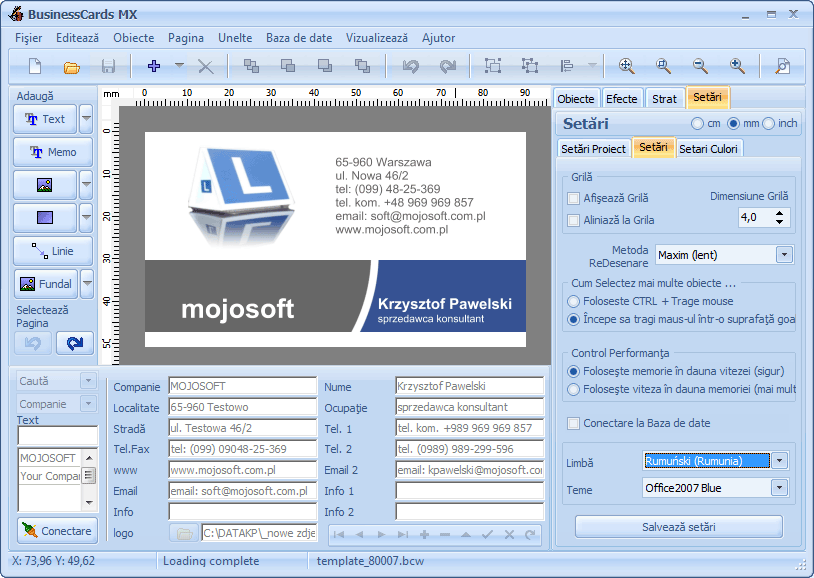Open the dropdown arrow next to the blue plus
This screenshot has width=814, height=578.
point(179,65)
